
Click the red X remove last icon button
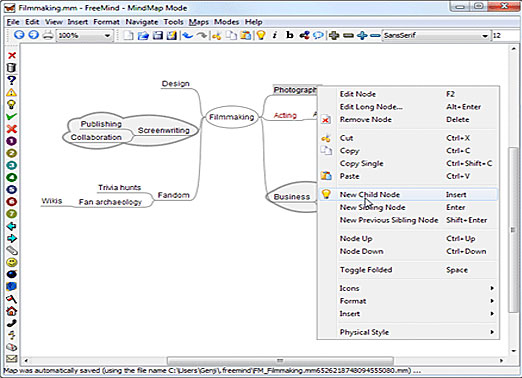[x=12, y=55]
